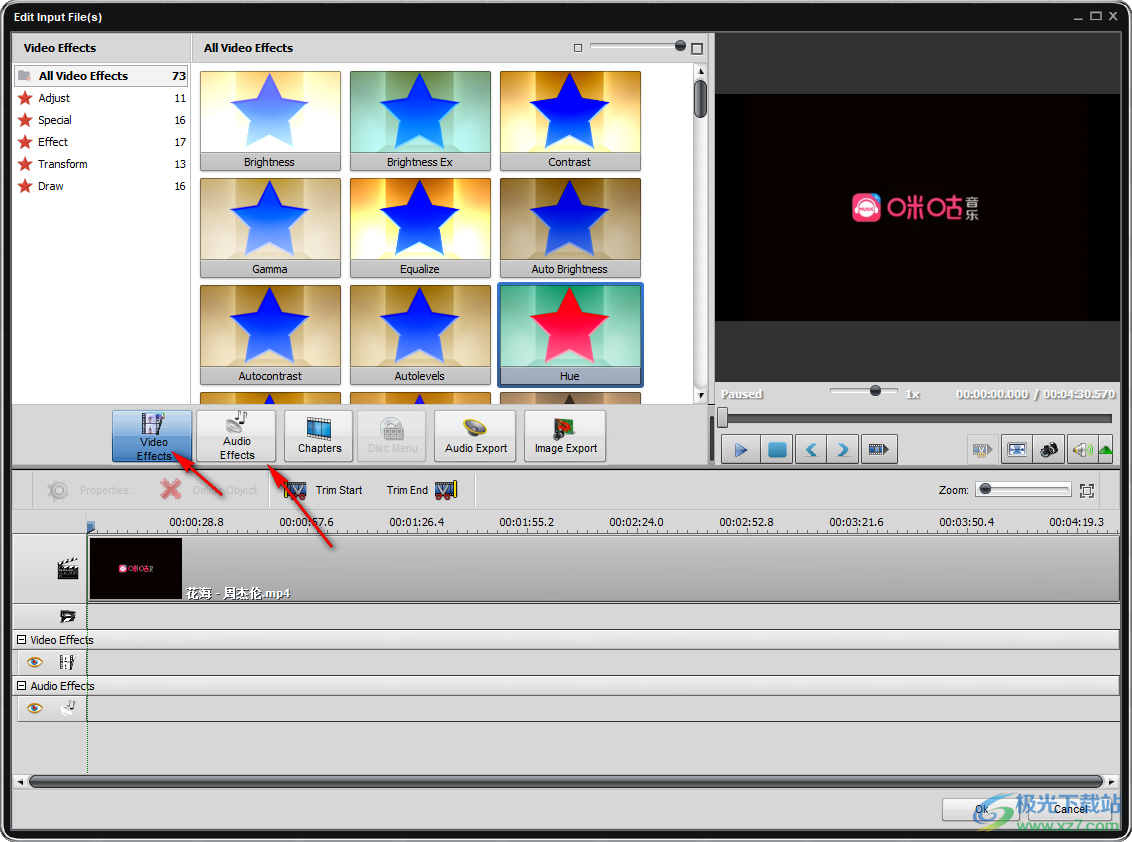Image resolution: width=1132 pixels, height=842 pixels.
Task: Click the timeline playhead marker
Action: coord(90,527)
